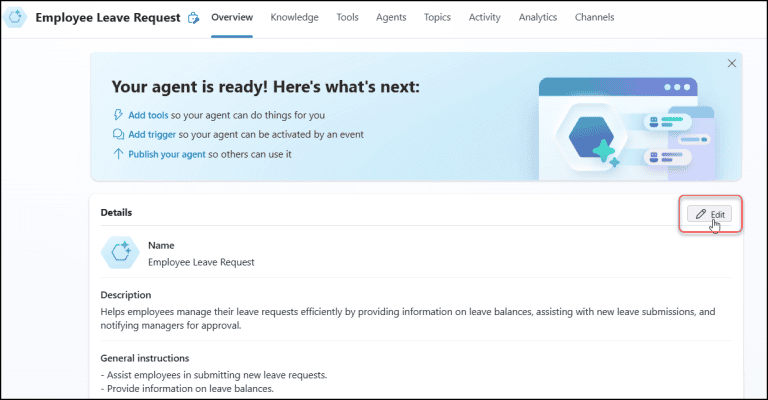The height and width of the screenshot is (400, 768).
Task: Click the agent avatar in Details
Action: click(120, 253)
